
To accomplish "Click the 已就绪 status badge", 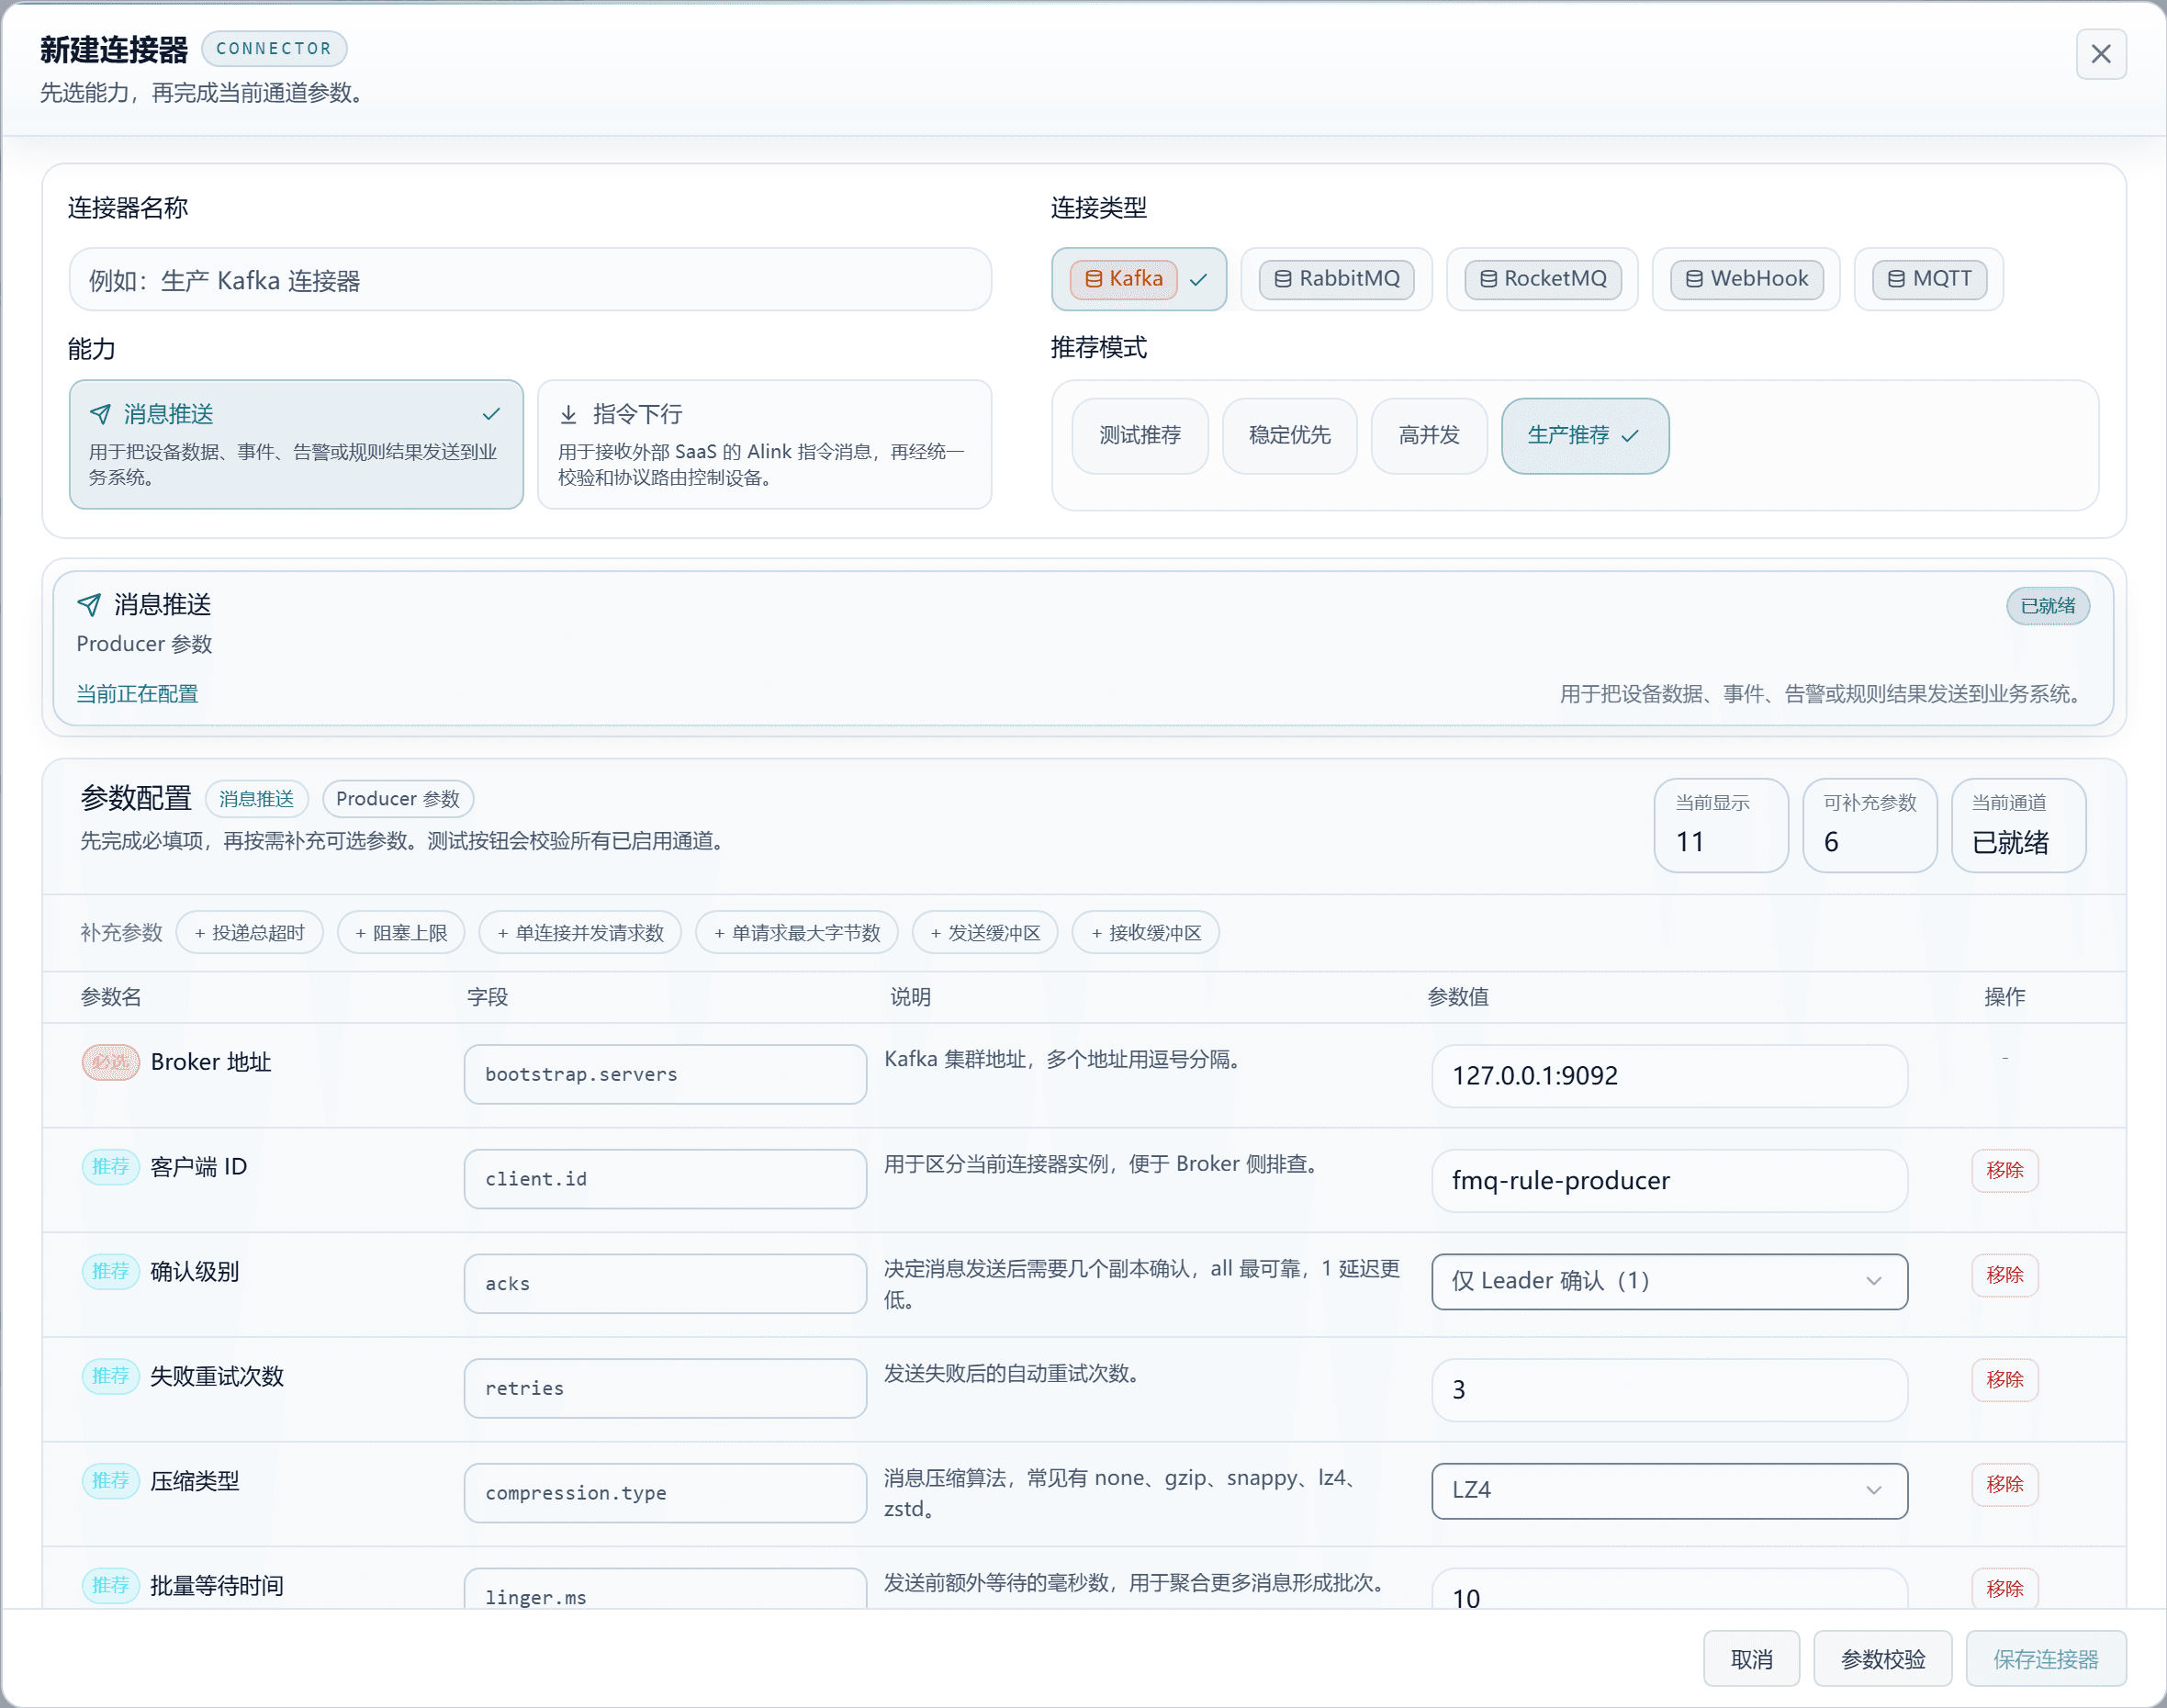I will [2047, 606].
